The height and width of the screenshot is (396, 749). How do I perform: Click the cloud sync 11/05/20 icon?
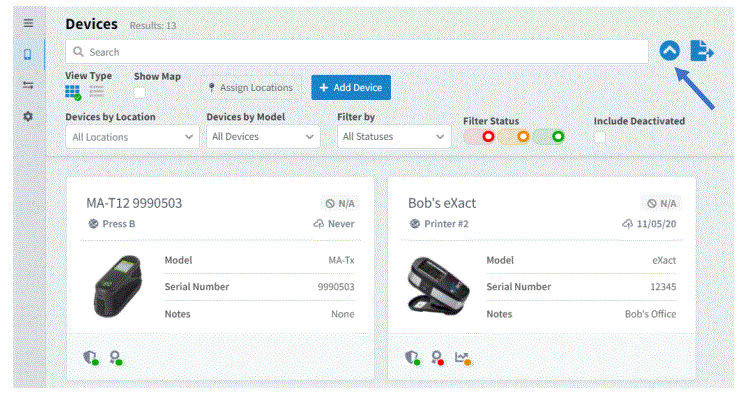click(627, 224)
